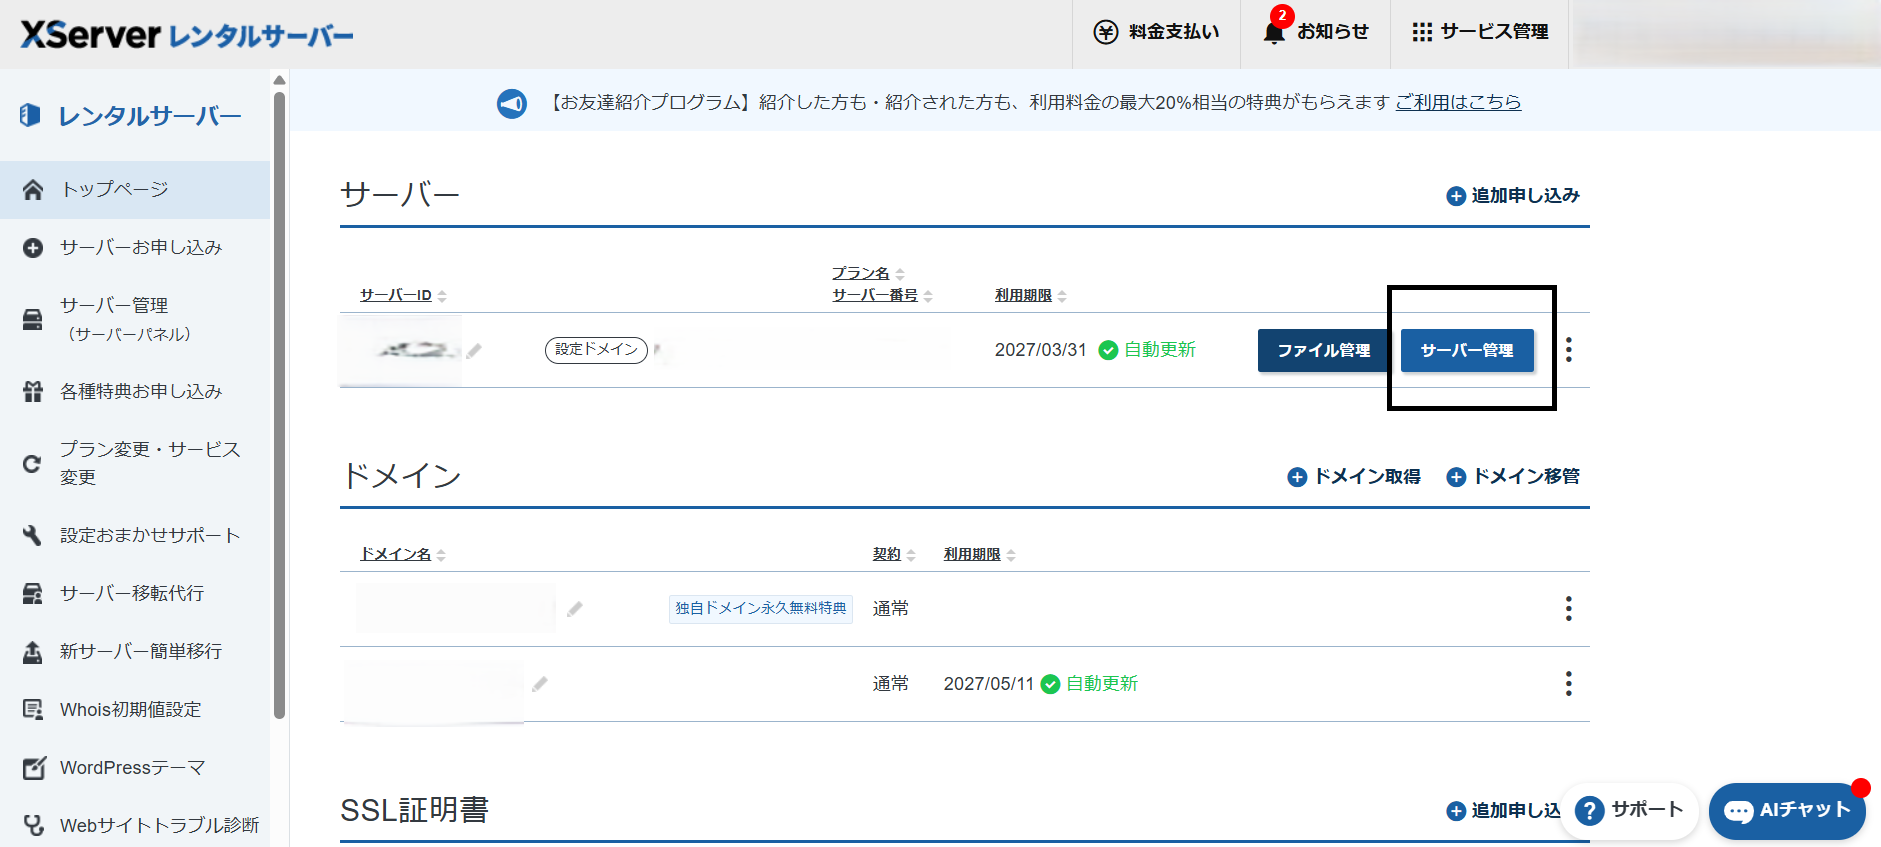This screenshot has width=1881, height=847.
Task: Click the server expiry date 2027/03/31
Action: (1040, 350)
